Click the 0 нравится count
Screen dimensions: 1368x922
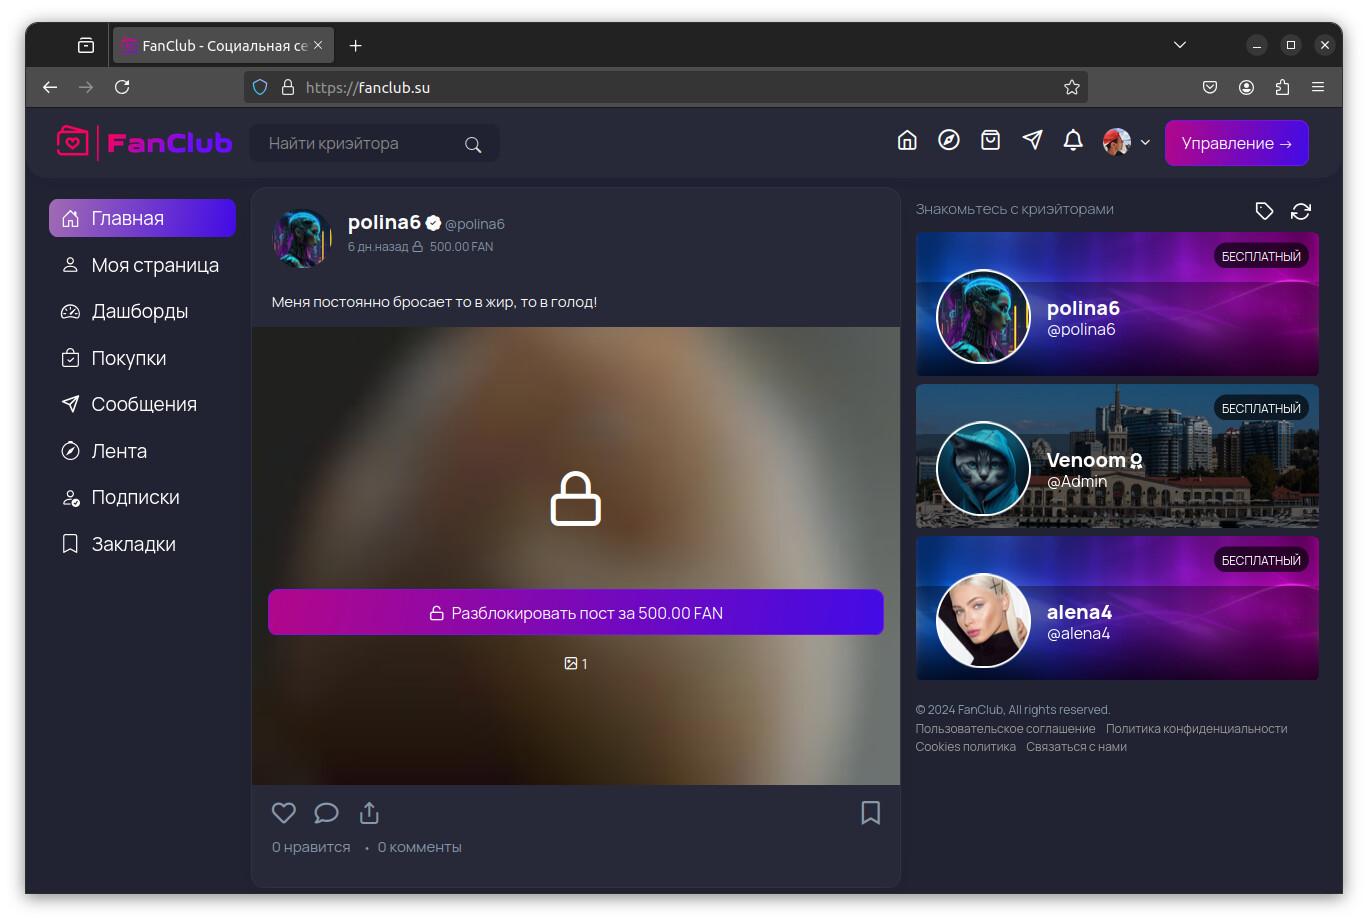311,847
